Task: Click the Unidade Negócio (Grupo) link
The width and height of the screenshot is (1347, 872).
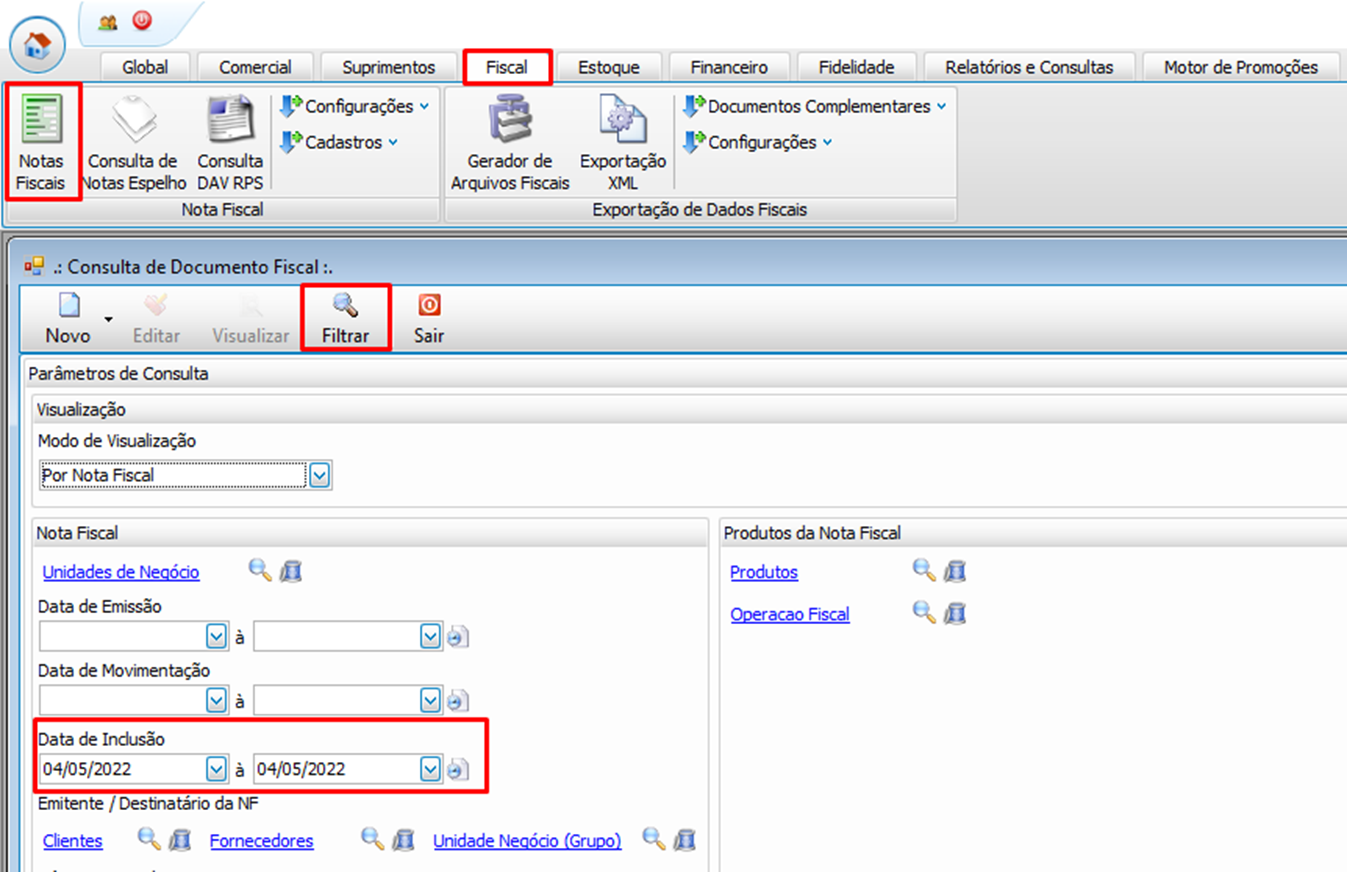Action: 527,841
